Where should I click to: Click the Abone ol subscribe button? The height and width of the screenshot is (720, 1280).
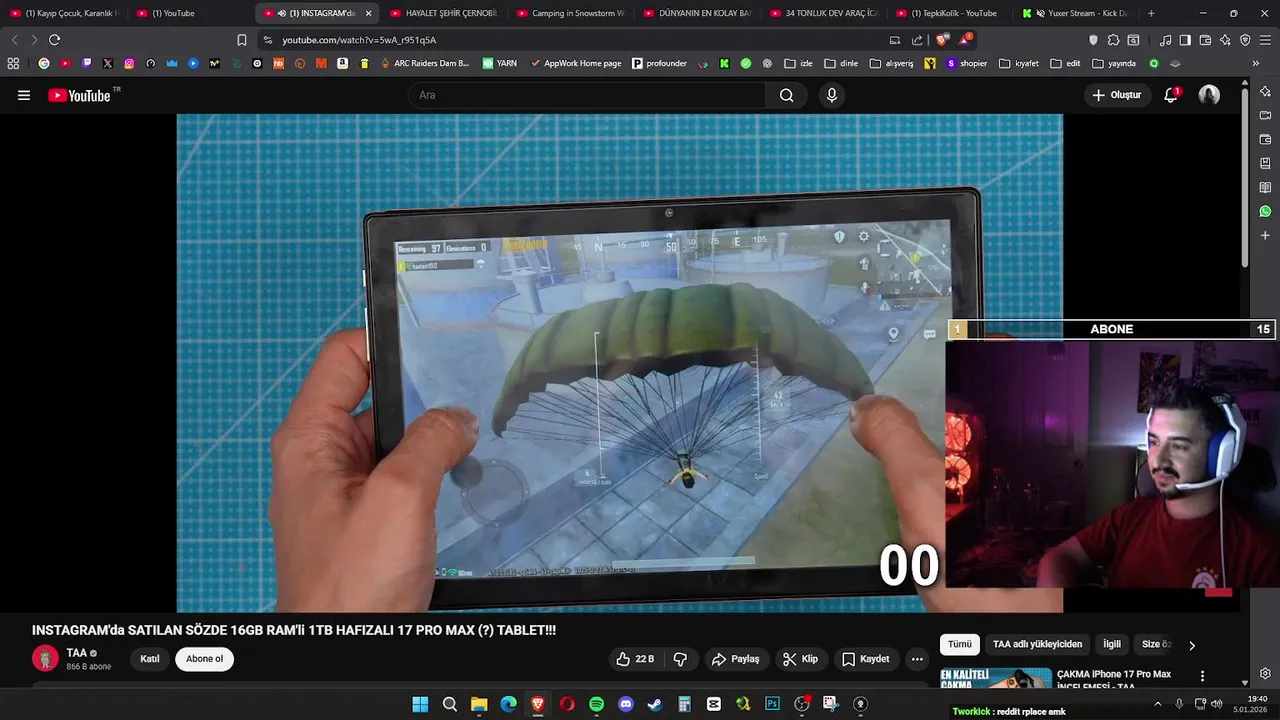204,659
